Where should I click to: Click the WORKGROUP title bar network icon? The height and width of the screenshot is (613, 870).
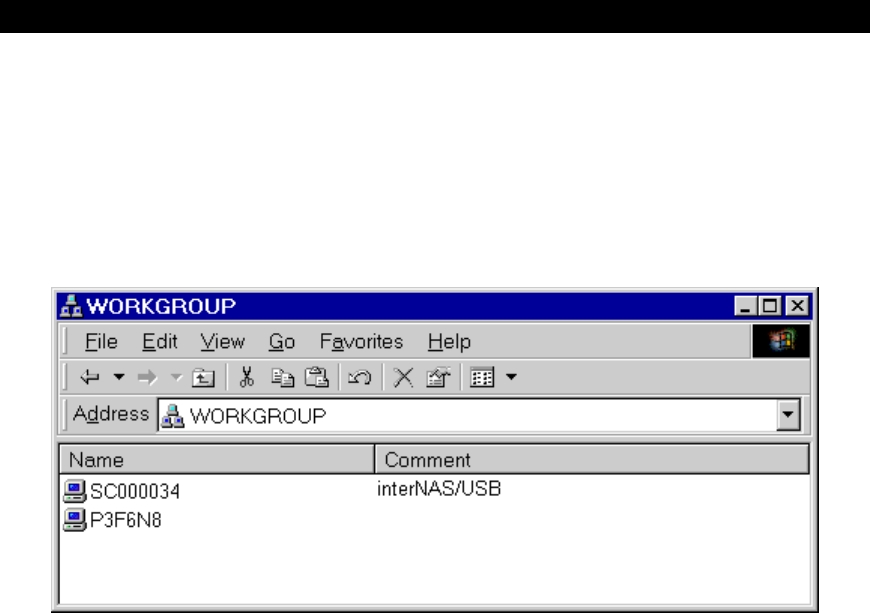(x=71, y=306)
